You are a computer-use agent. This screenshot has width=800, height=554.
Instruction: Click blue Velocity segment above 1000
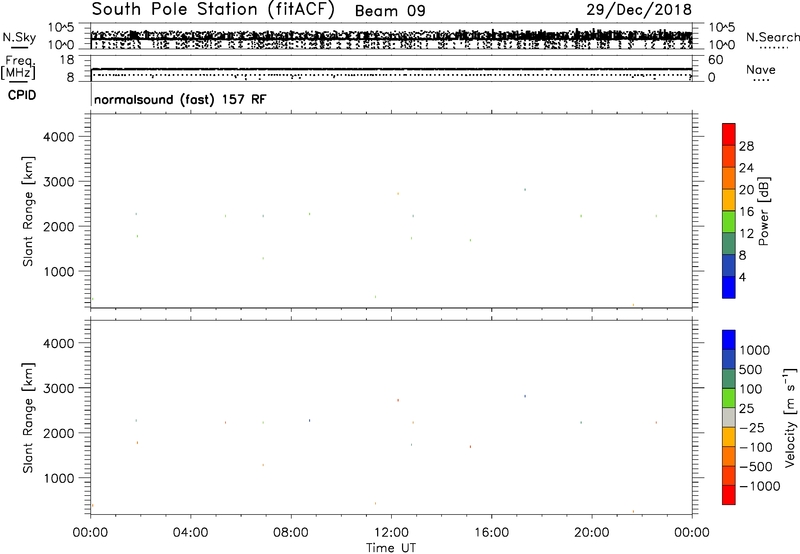[x=729, y=340]
